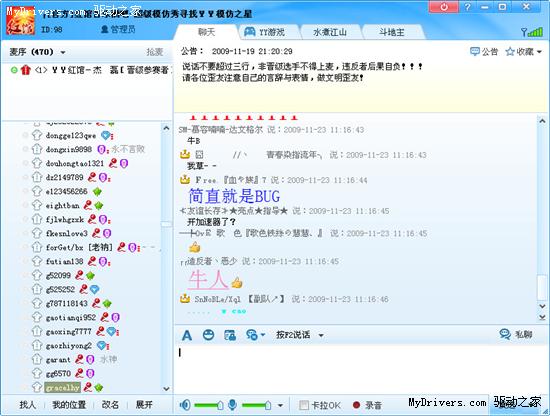Click the 公告 announcement button
550x416 pixels.
point(484,52)
